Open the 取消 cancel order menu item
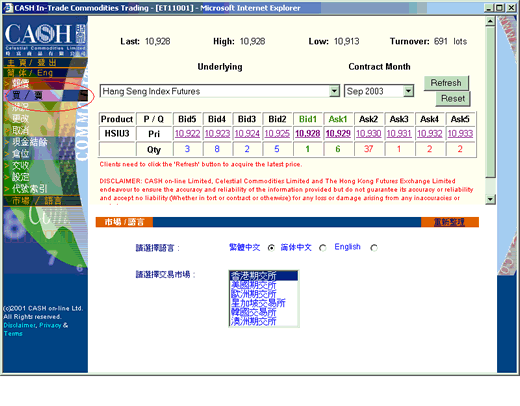This screenshot has height=406, width=520. (21, 130)
